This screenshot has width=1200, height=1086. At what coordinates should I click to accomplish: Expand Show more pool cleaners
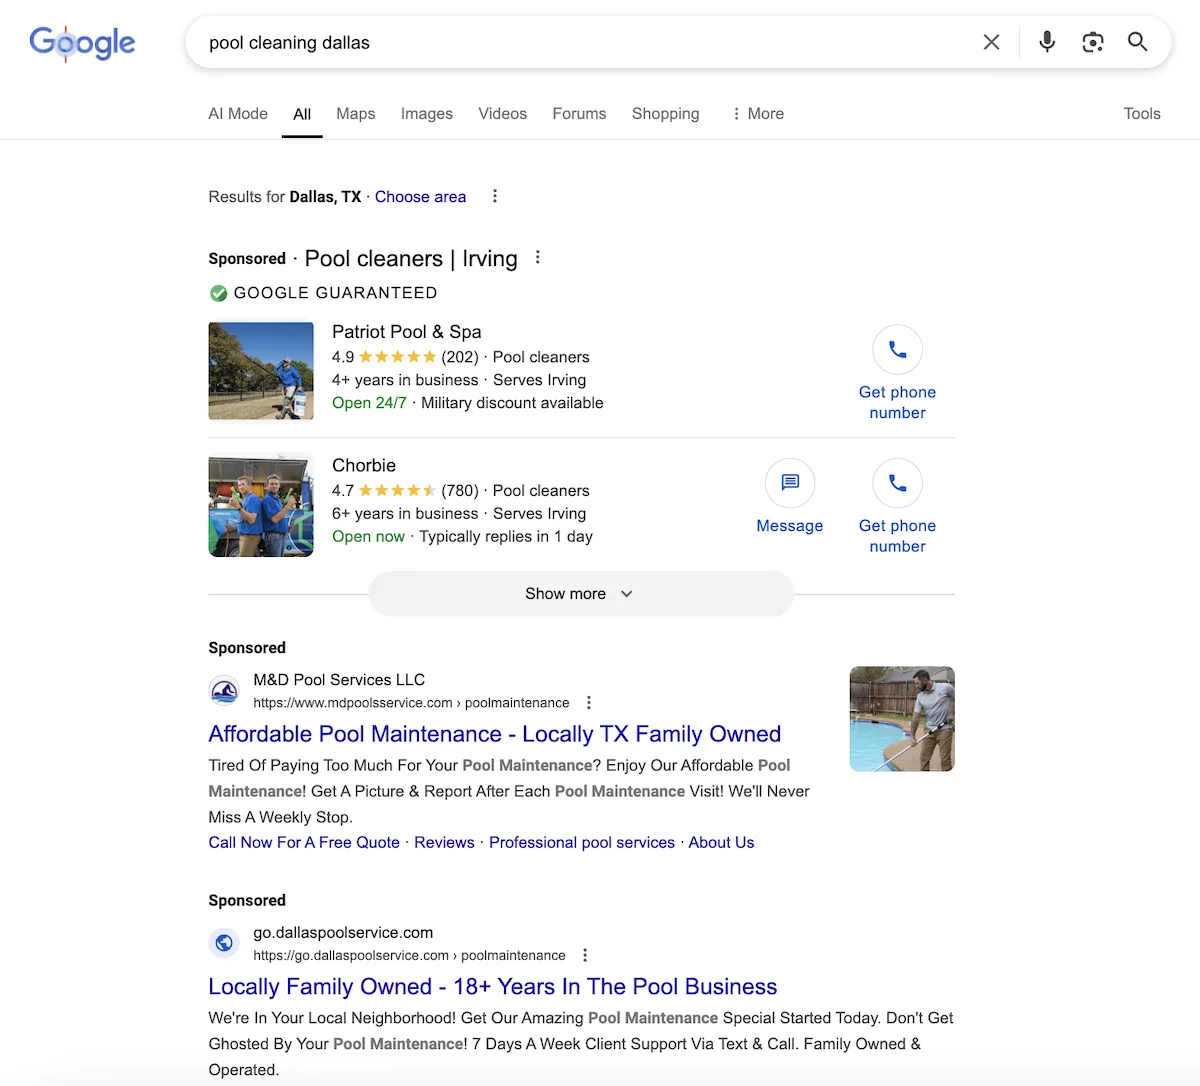[x=581, y=594]
